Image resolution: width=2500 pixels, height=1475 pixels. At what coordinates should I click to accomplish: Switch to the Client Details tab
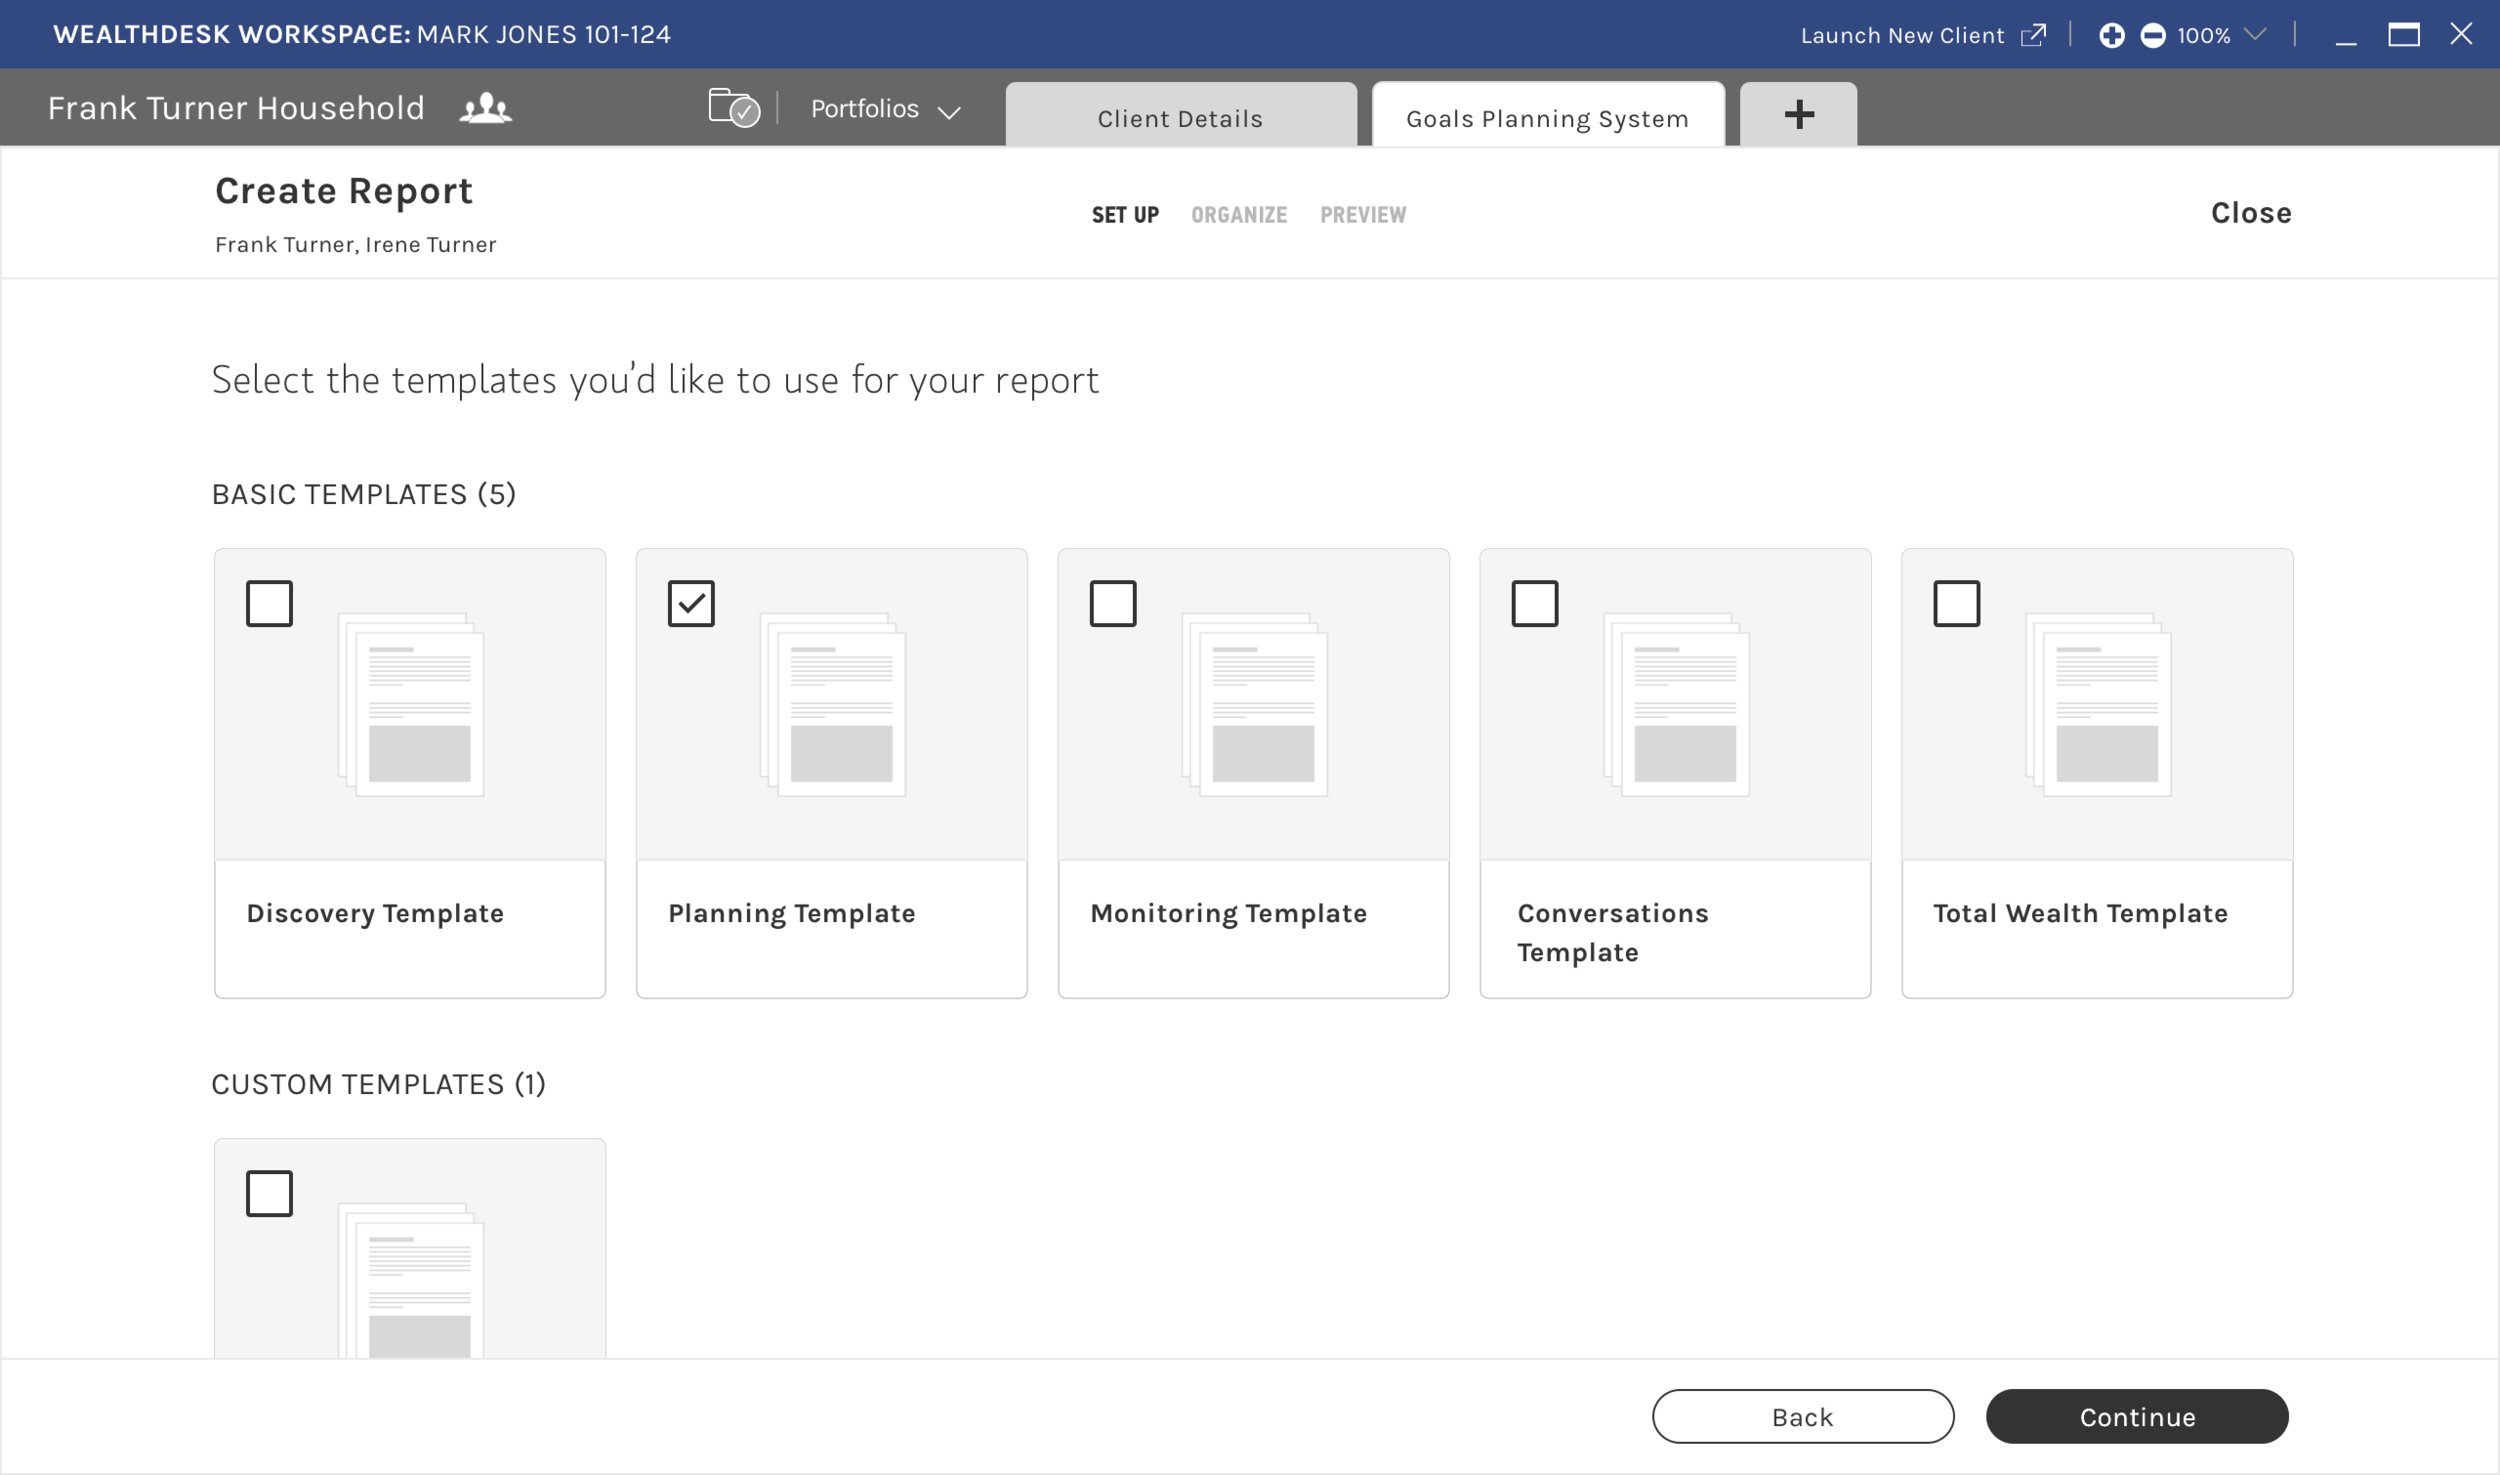pos(1180,118)
